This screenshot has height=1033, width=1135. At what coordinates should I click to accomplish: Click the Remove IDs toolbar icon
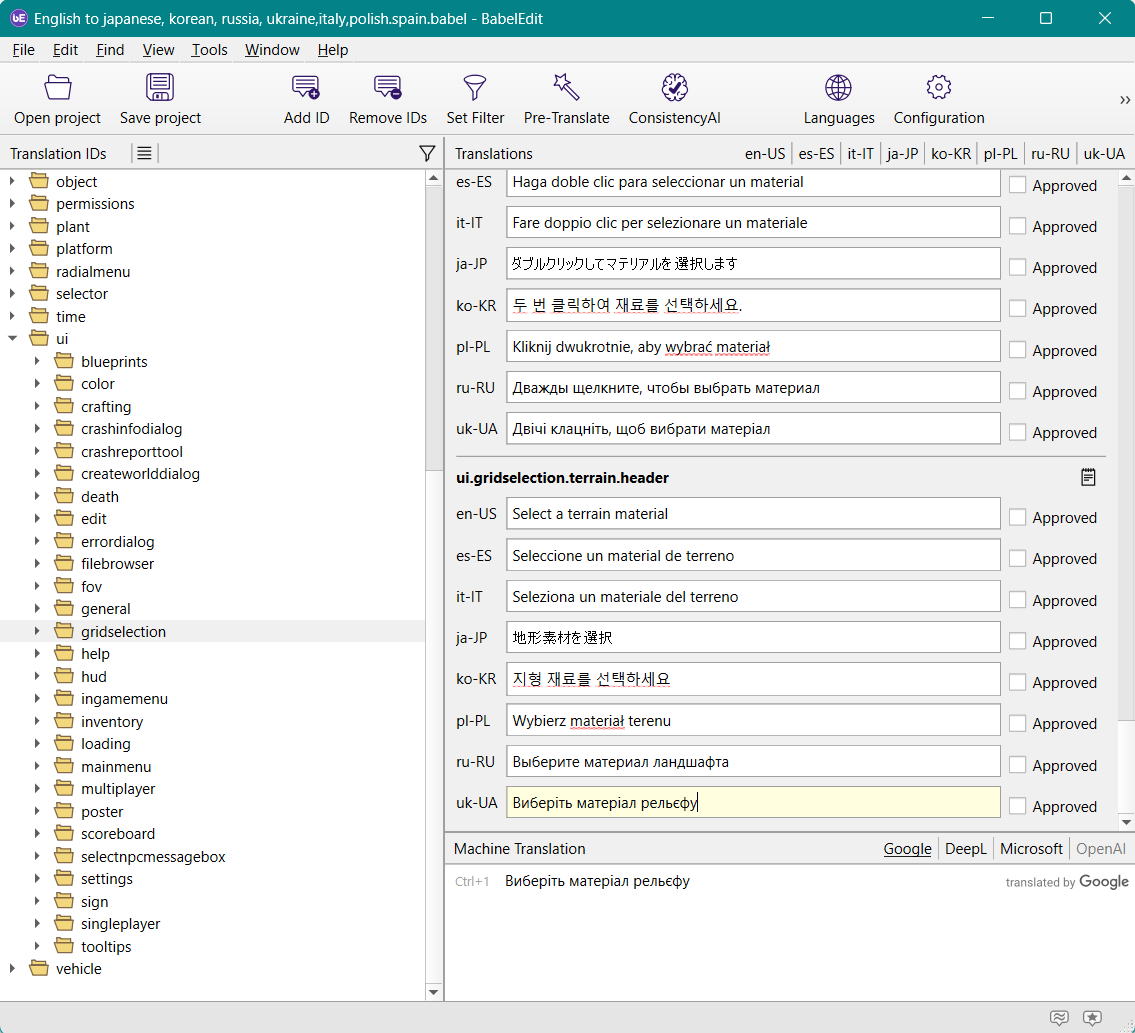click(x=388, y=88)
